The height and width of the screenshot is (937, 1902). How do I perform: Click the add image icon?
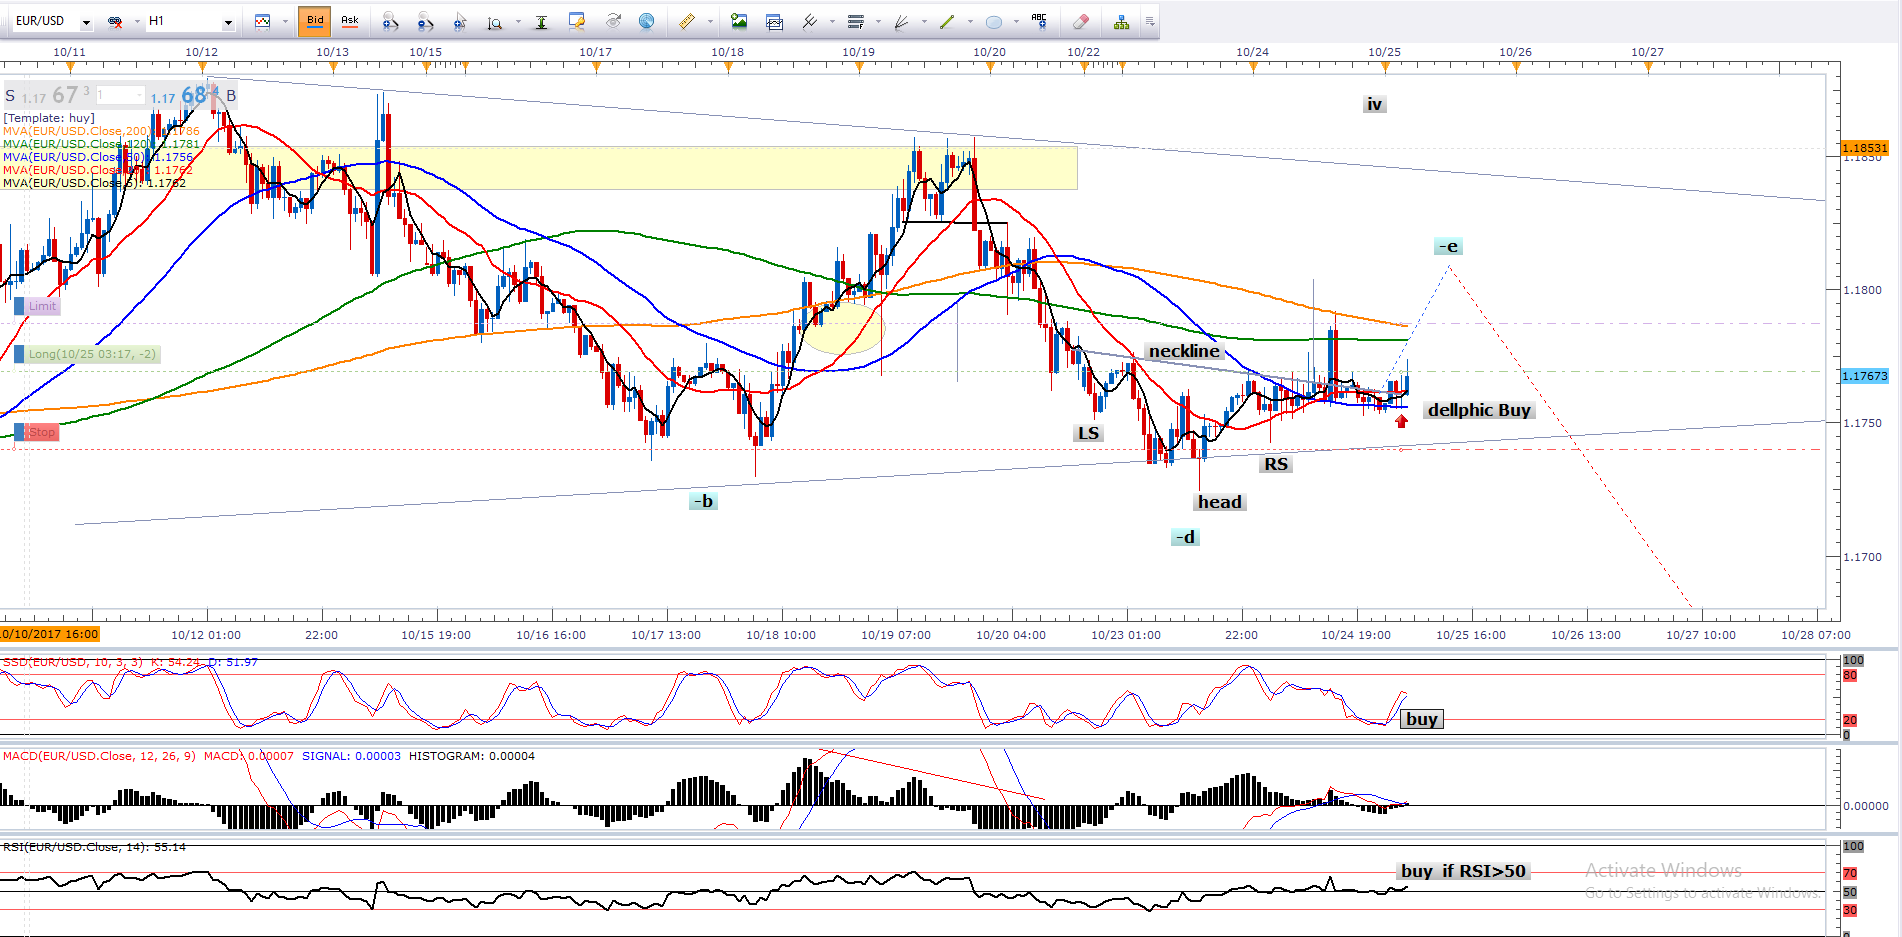739,21
